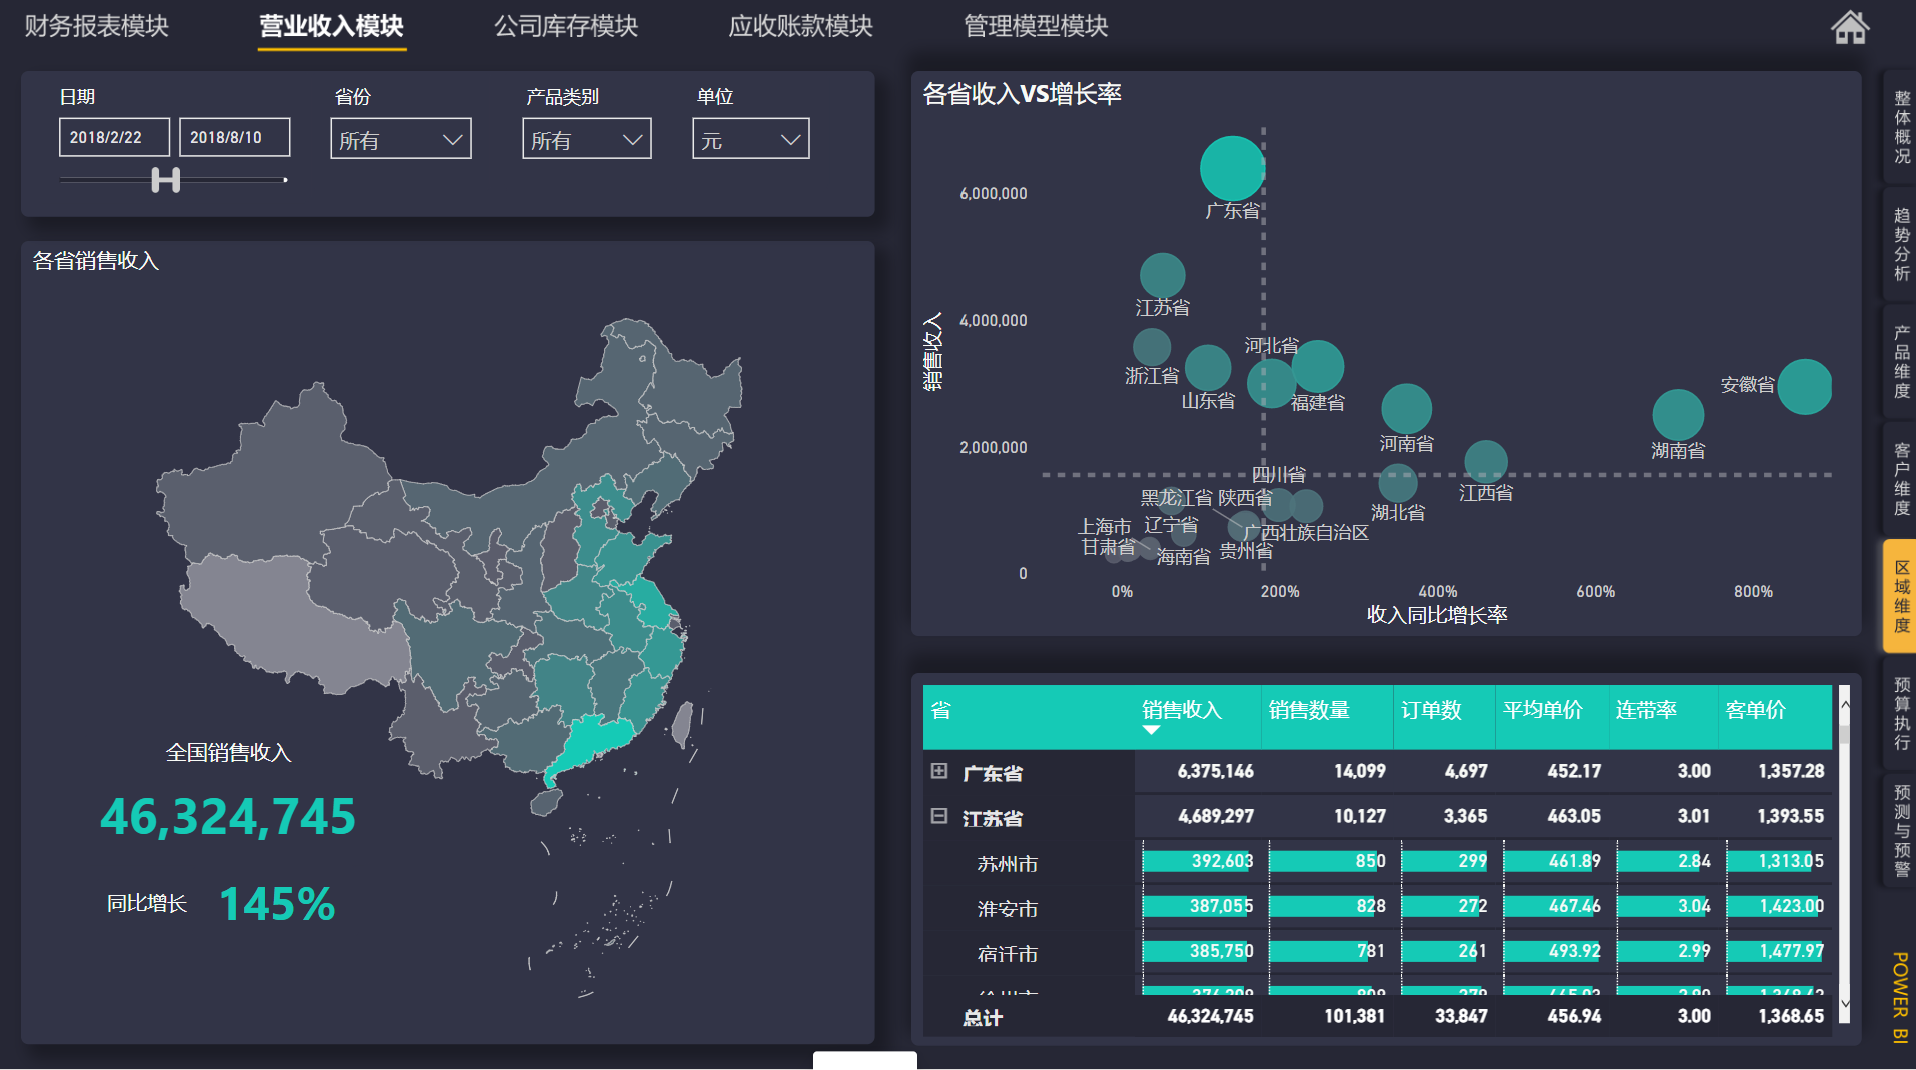Open the 产品类别 dropdown filter
This screenshot has height=1070, width=1916.
[x=586, y=139]
